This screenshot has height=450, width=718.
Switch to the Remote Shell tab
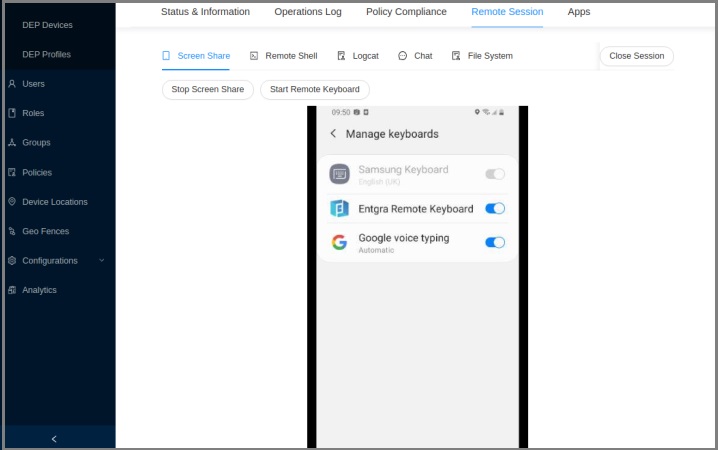point(283,56)
